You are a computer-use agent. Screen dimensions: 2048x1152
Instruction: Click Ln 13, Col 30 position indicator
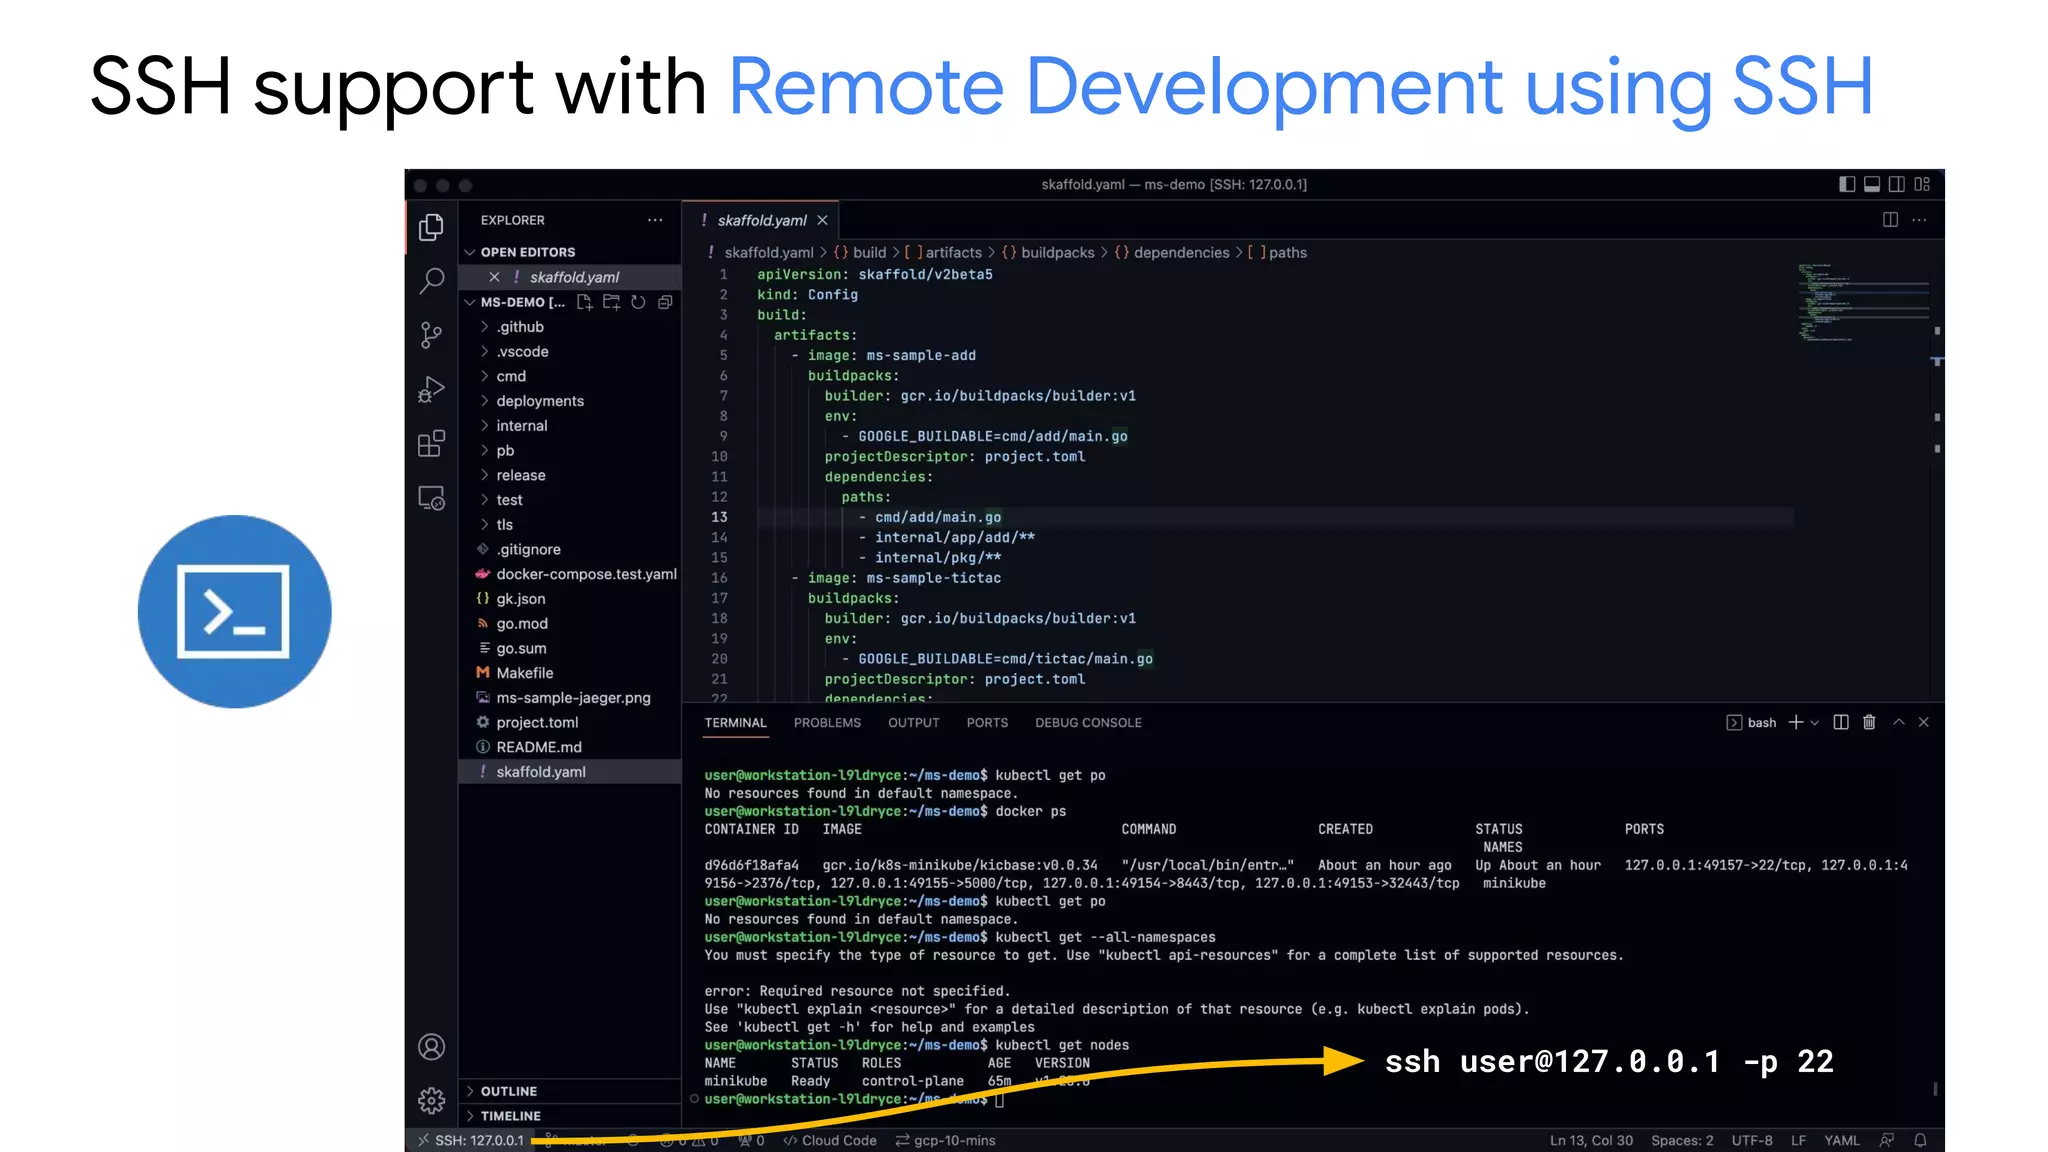(x=1591, y=1140)
